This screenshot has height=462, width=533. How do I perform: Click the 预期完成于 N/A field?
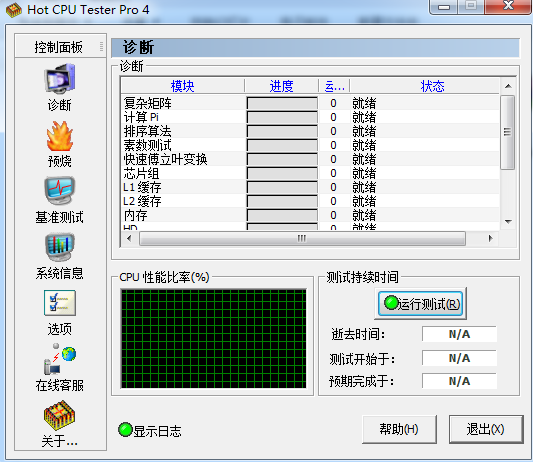tap(459, 381)
